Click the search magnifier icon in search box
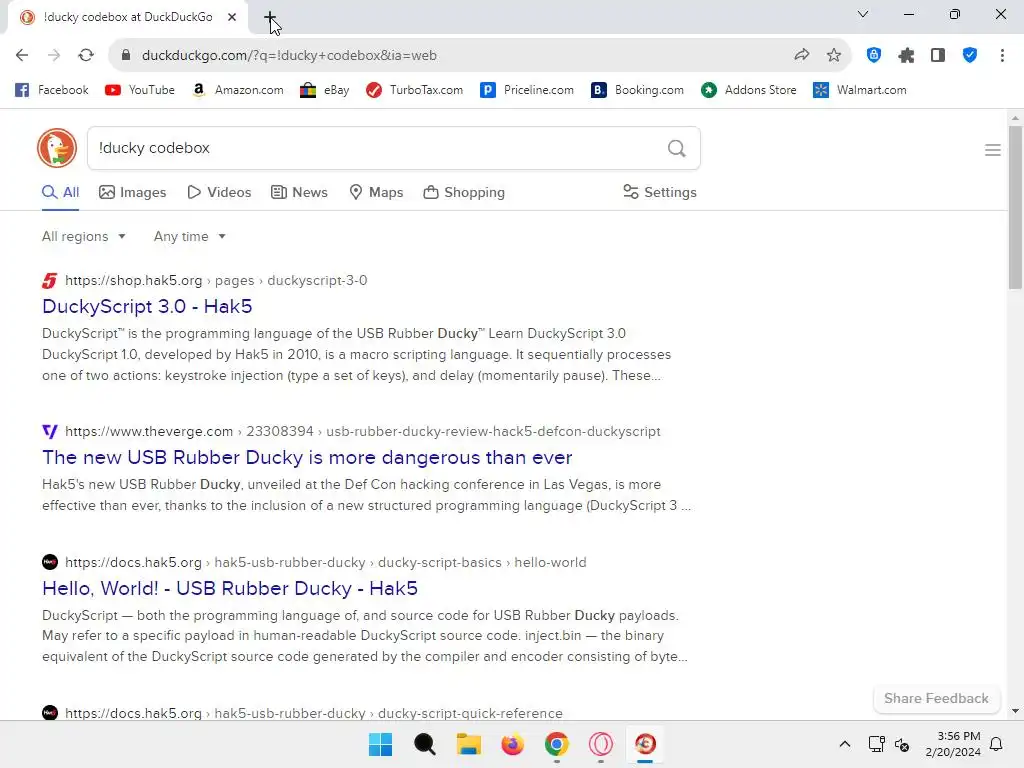The image size is (1024, 768). click(x=677, y=148)
